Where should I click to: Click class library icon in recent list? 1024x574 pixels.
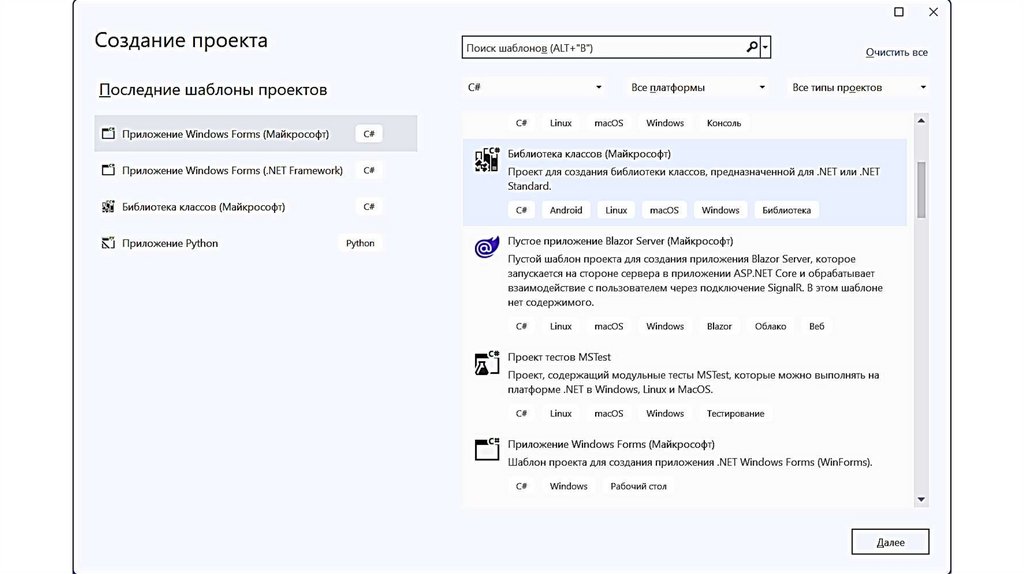[x=108, y=206]
